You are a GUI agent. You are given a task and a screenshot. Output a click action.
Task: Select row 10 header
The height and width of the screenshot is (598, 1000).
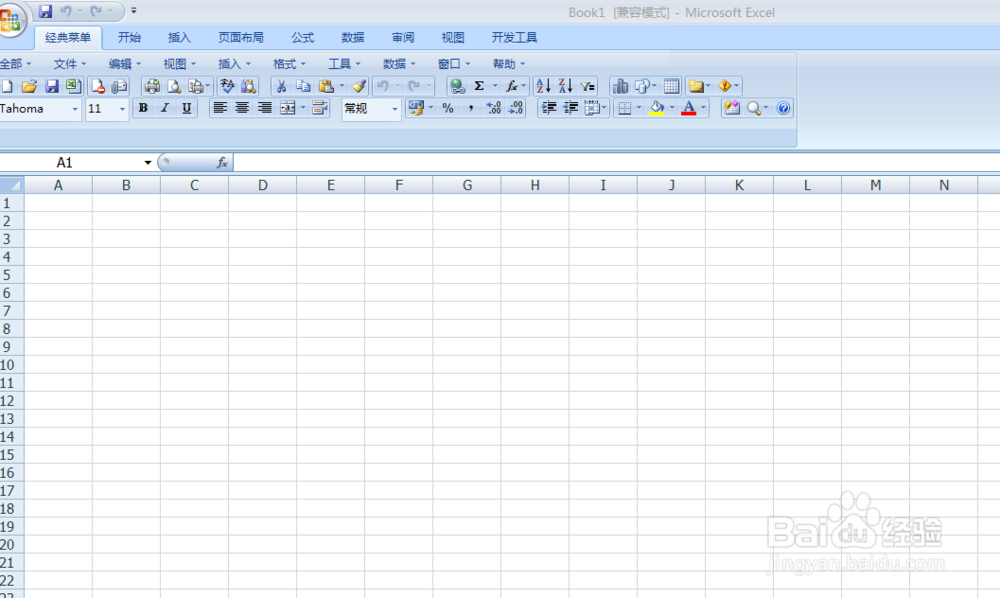click(x=11, y=365)
